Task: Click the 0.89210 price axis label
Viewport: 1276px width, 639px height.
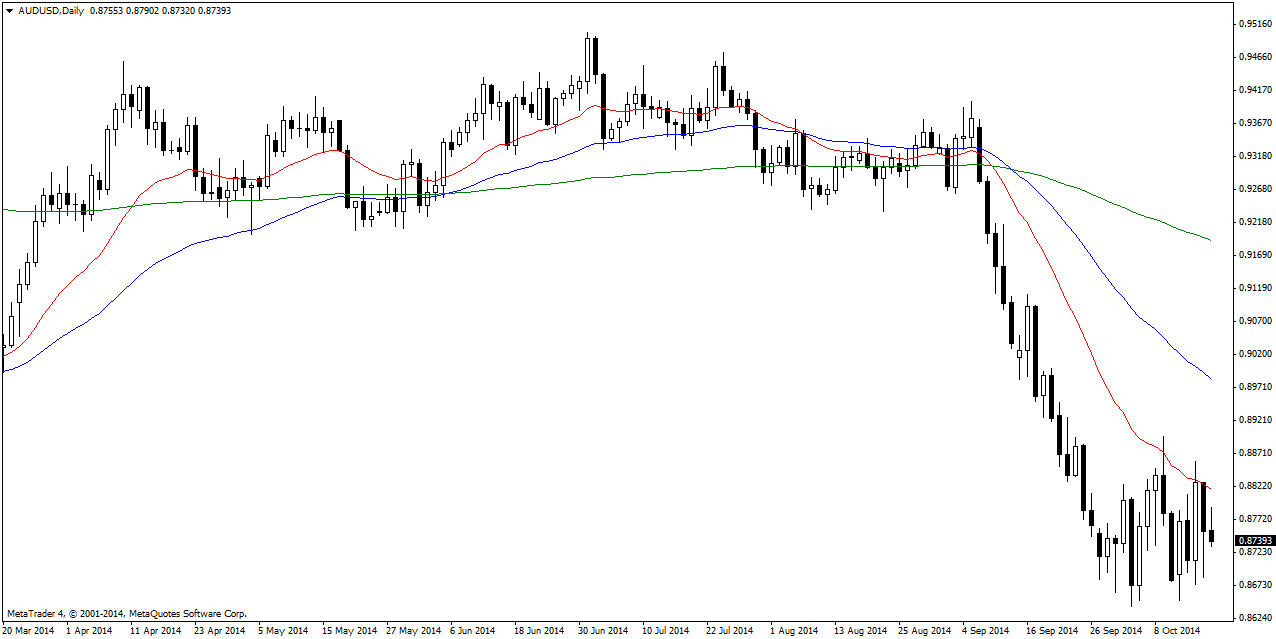Action: pyautogui.click(x=1255, y=420)
